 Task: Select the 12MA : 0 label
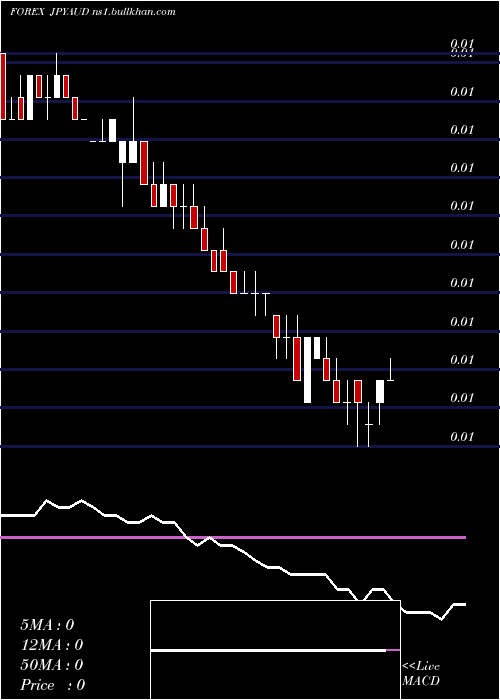coord(52,645)
